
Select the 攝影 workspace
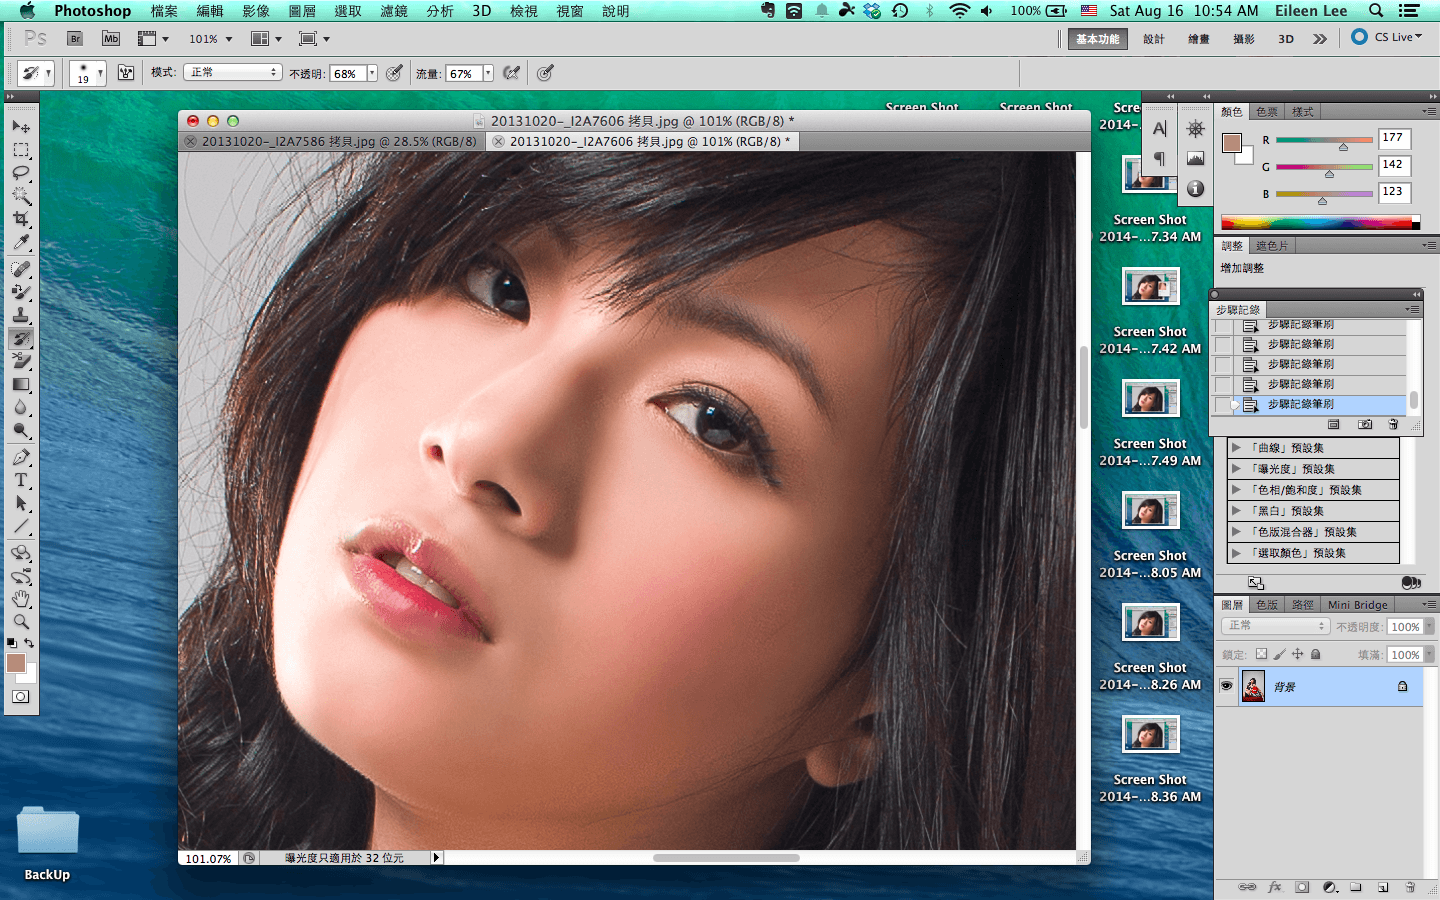pyautogui.click(x=1244, y=39)
